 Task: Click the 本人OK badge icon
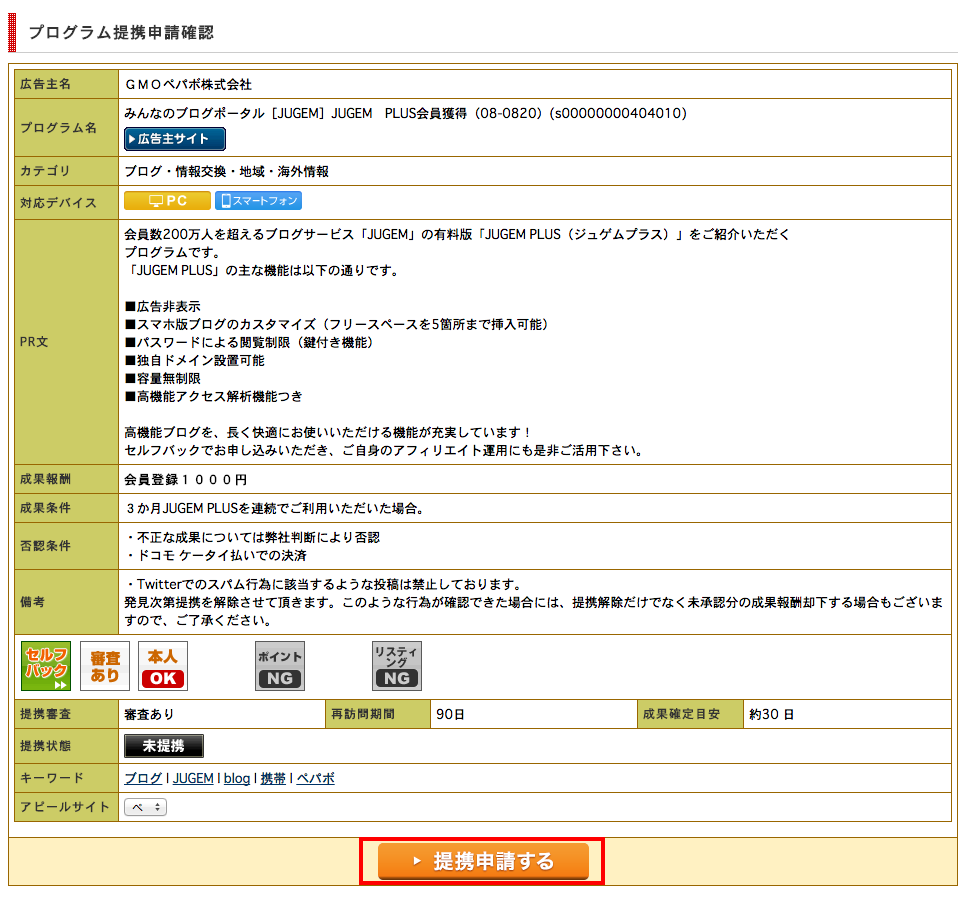click(x=163, y=666)
